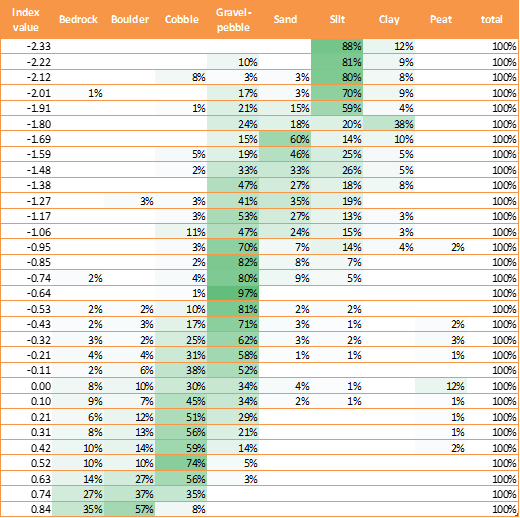Select the 88% Silt cell
The image size is (520, 518).
[x=337, y=46]
